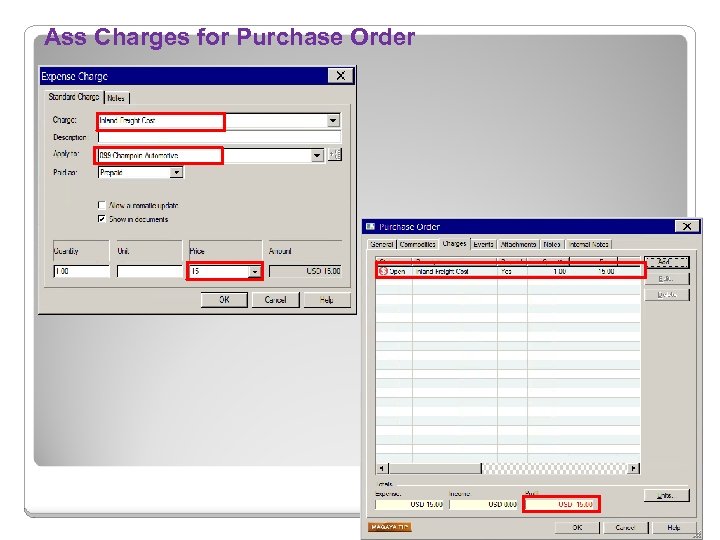Click the Magaya Tip badge
Viewport: 720px width, 540px height.
point(390,527)
